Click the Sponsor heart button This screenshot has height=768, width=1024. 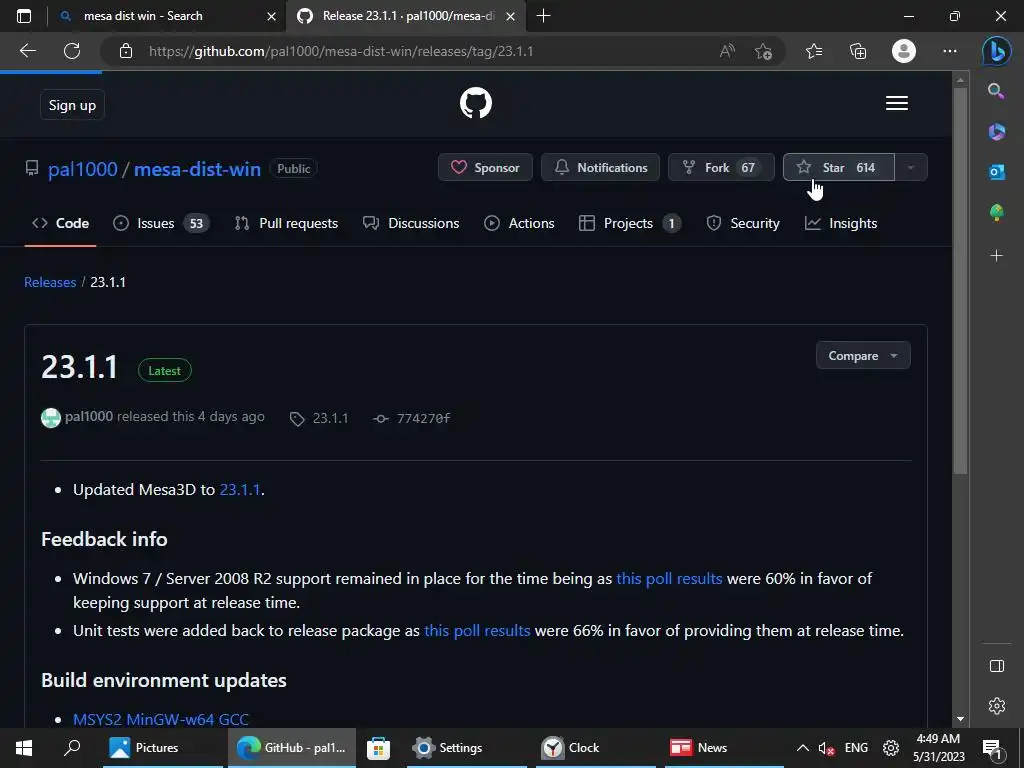(x=485, y=168)
